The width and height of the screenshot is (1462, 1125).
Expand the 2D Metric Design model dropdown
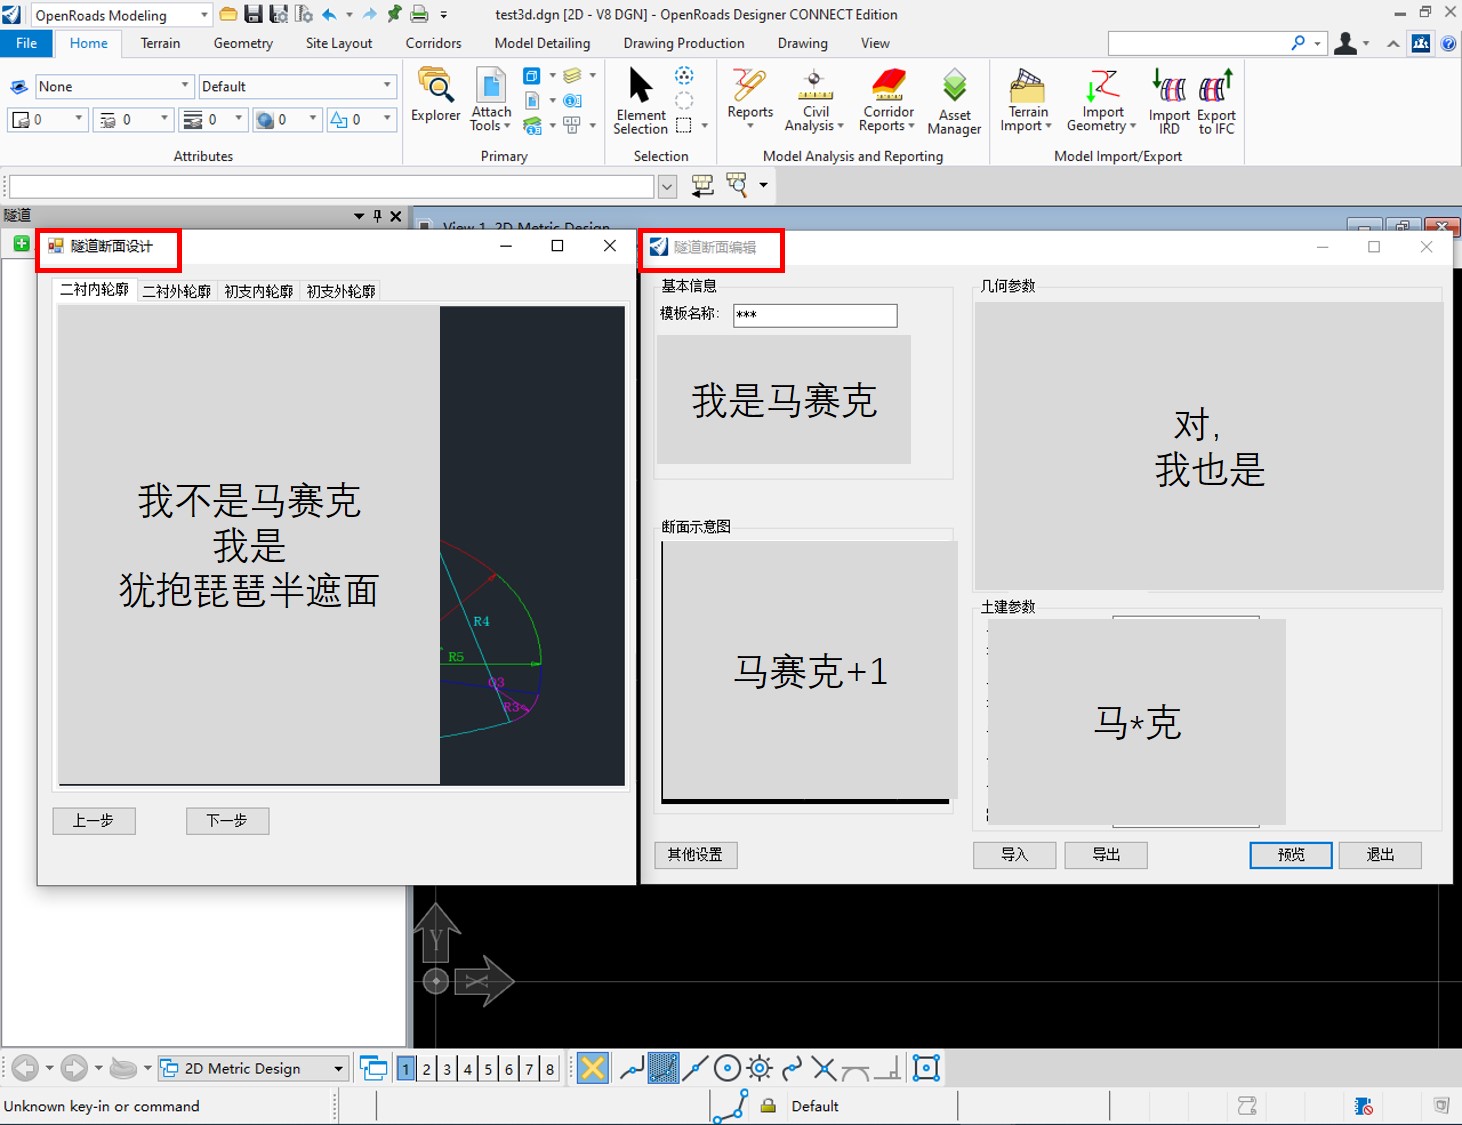point(337,1068)
